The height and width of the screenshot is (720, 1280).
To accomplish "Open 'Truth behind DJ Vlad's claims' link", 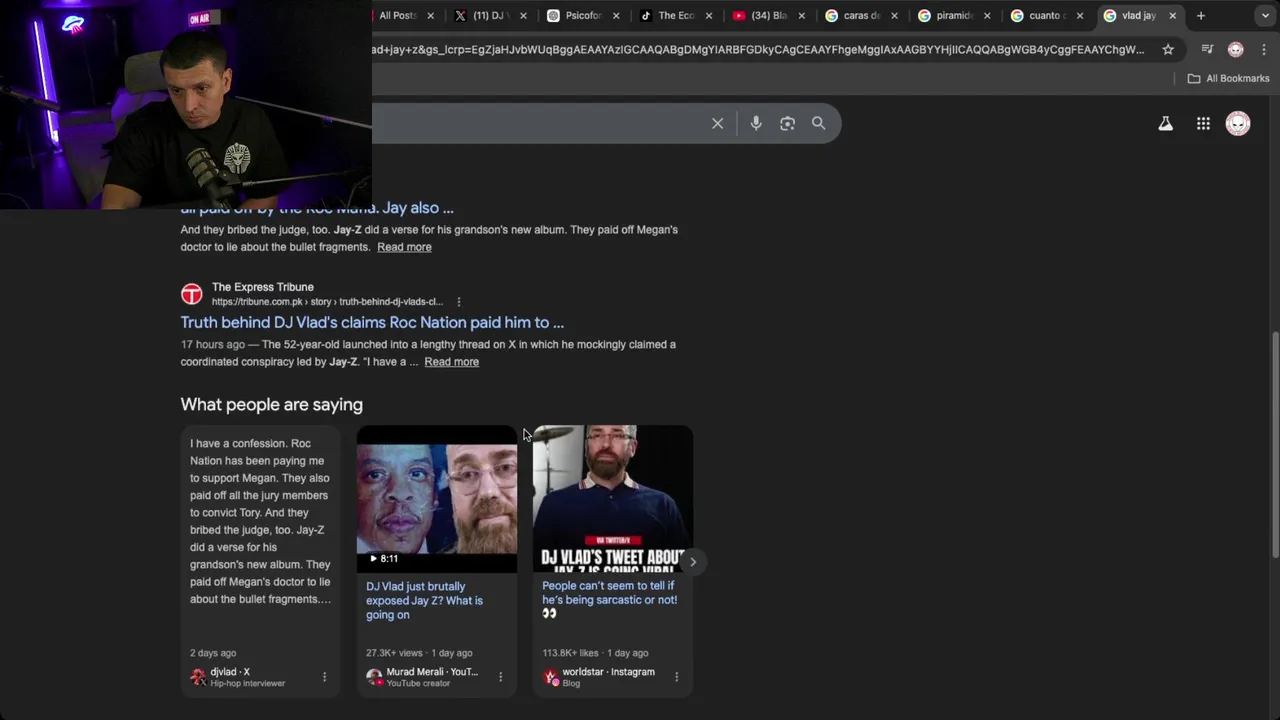I will tap(372, 322).
